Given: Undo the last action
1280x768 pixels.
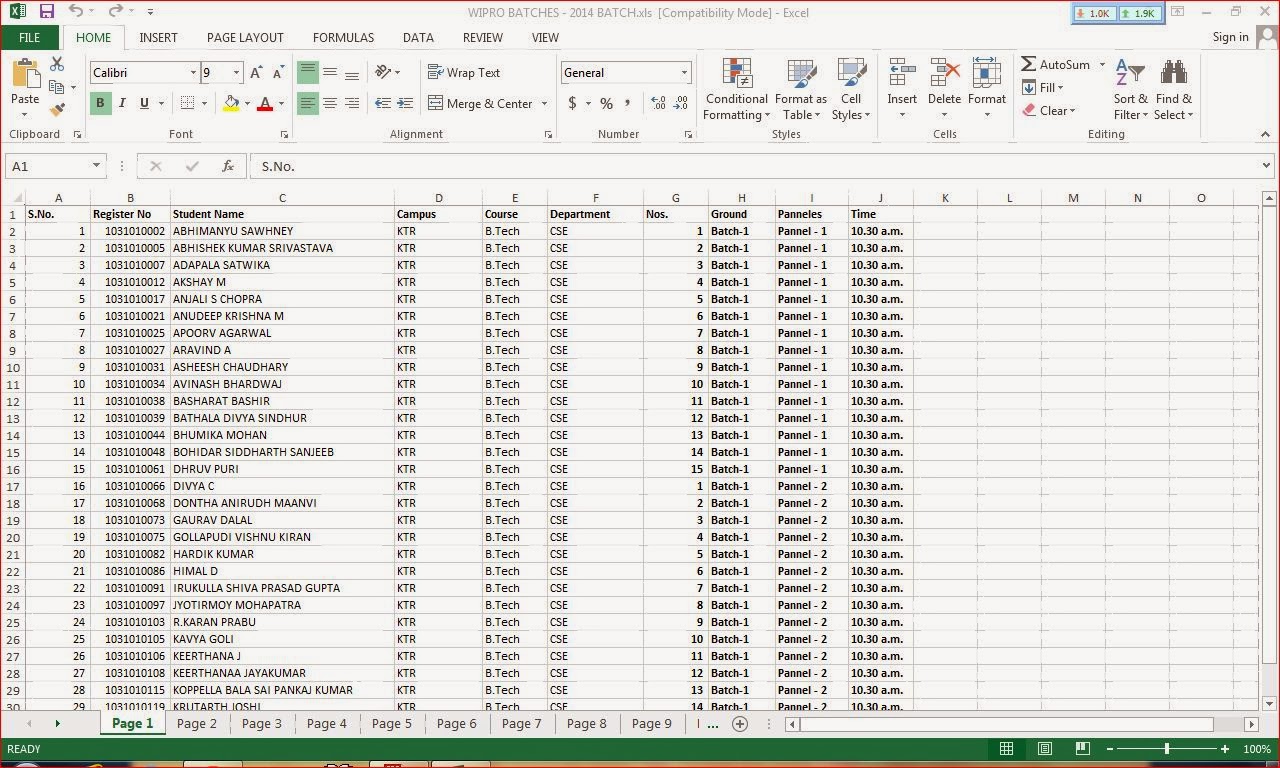Looking at the screenshot, I should (76, 12).
